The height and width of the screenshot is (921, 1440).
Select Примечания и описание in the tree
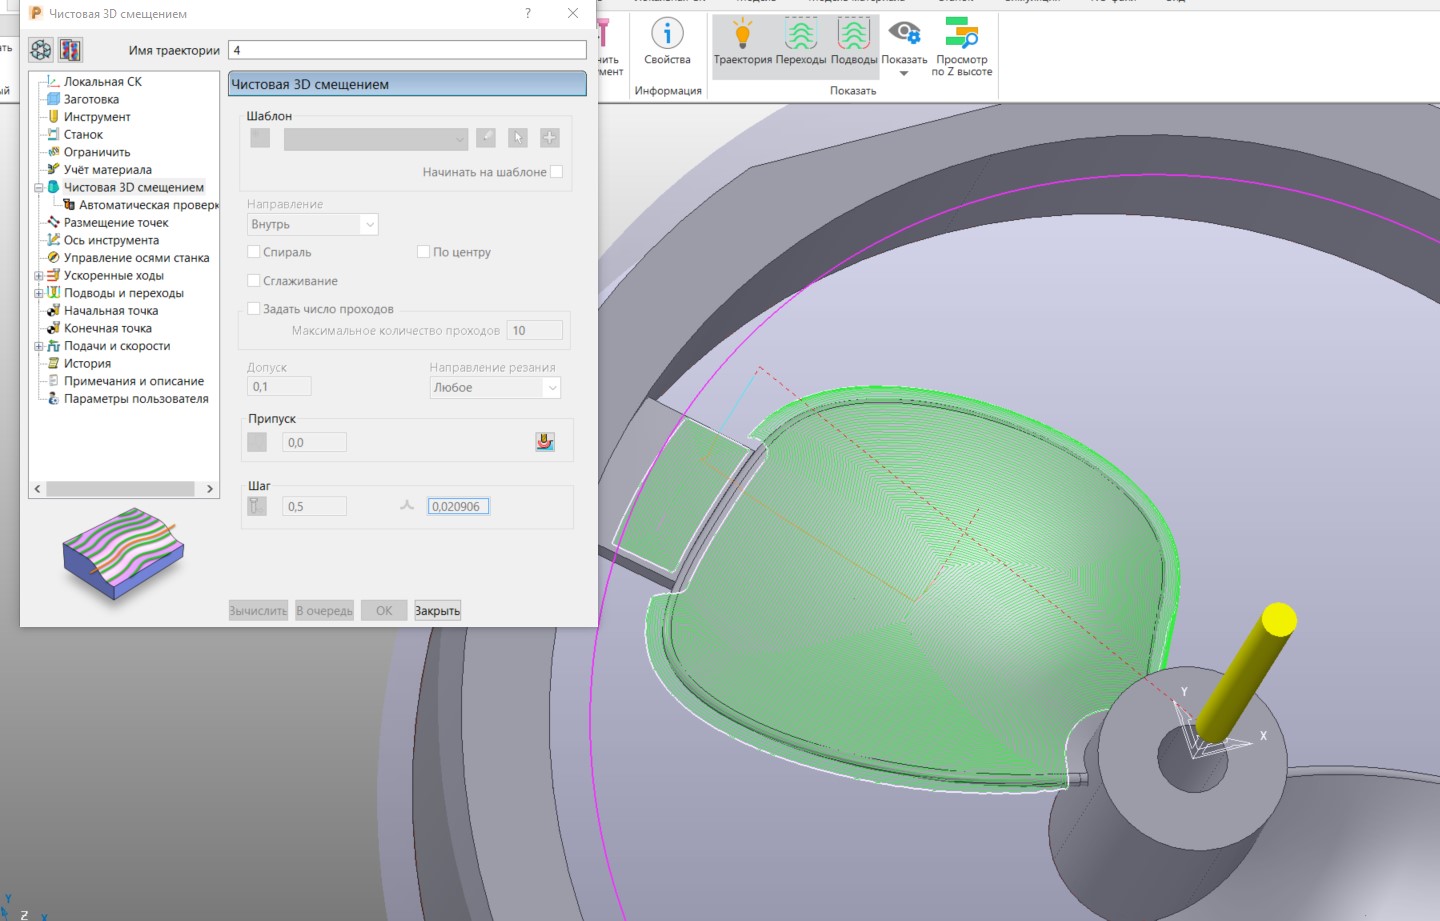134,381
